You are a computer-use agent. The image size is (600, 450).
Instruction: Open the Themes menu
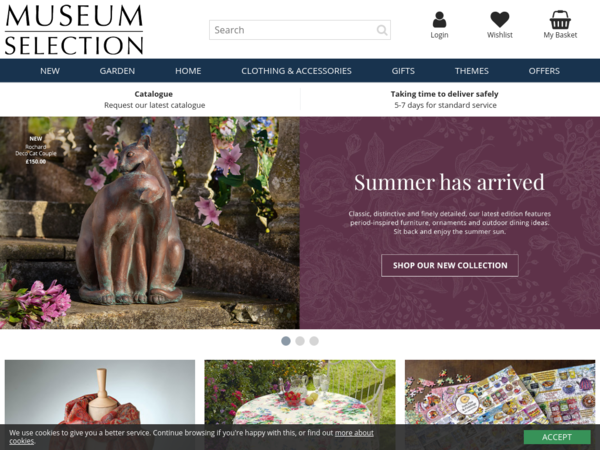(471, 71)
